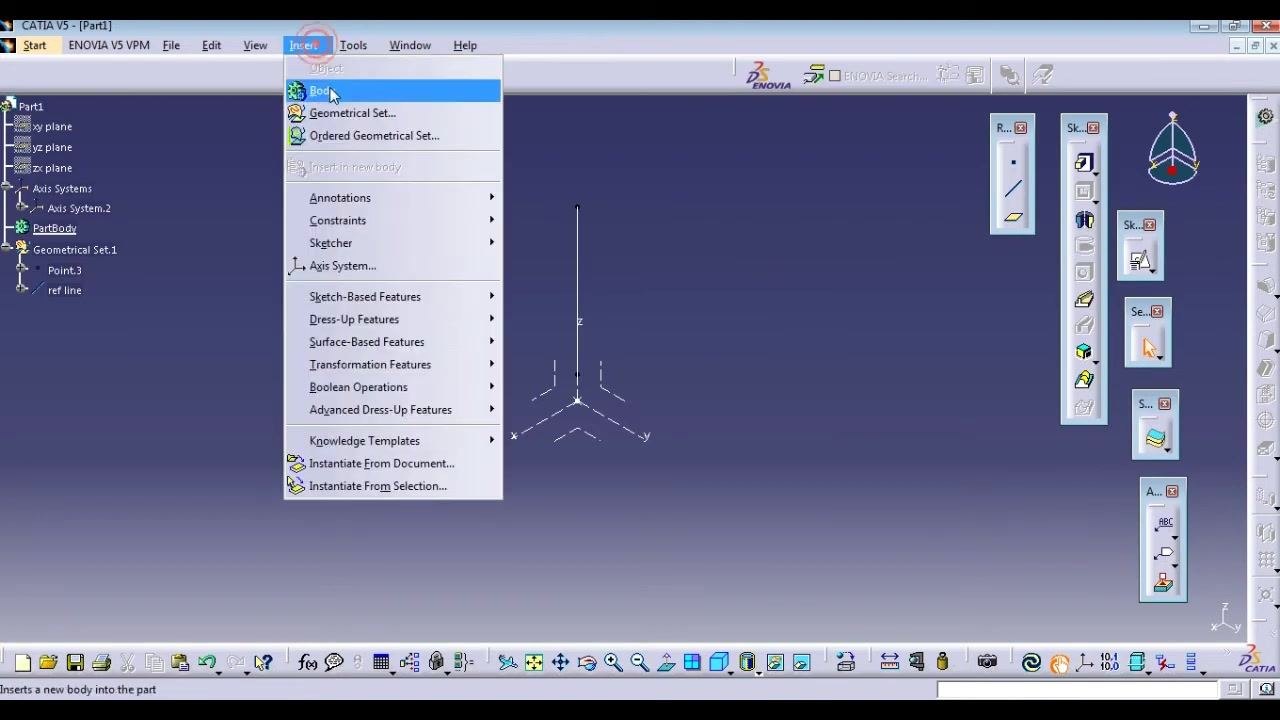
Task: Close the Reference Elements floating toolbar
Action: [x=1021, y=128]
